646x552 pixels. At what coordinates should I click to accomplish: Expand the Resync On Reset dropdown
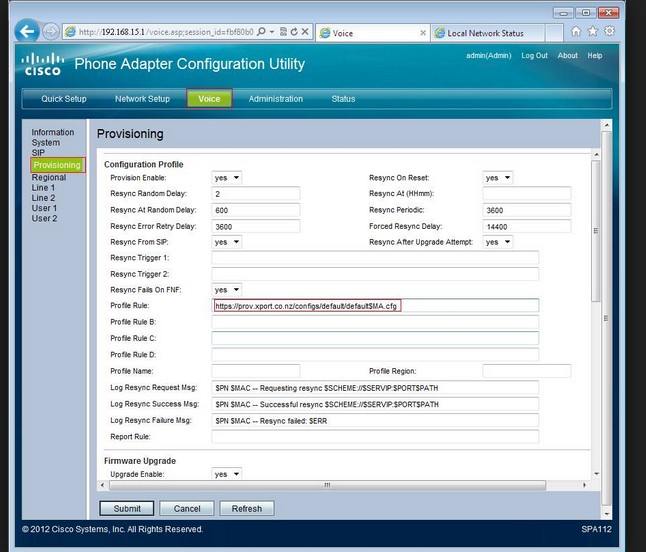point(498,178)
